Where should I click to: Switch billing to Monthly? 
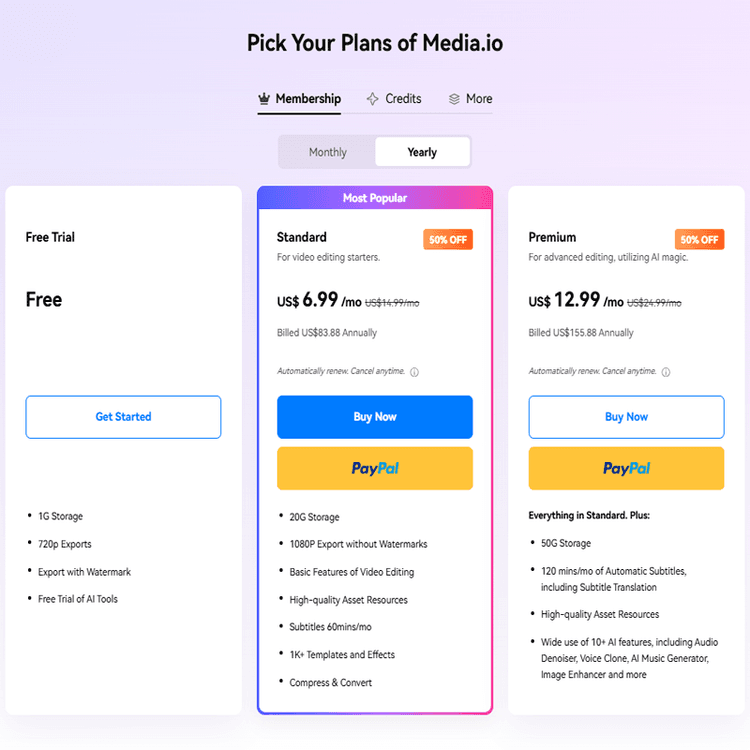[328, 152]
